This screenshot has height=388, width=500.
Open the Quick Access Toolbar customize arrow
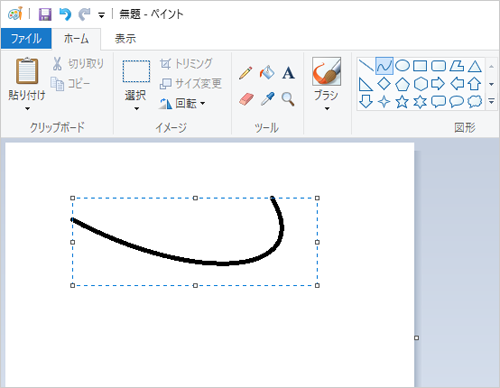101,15
